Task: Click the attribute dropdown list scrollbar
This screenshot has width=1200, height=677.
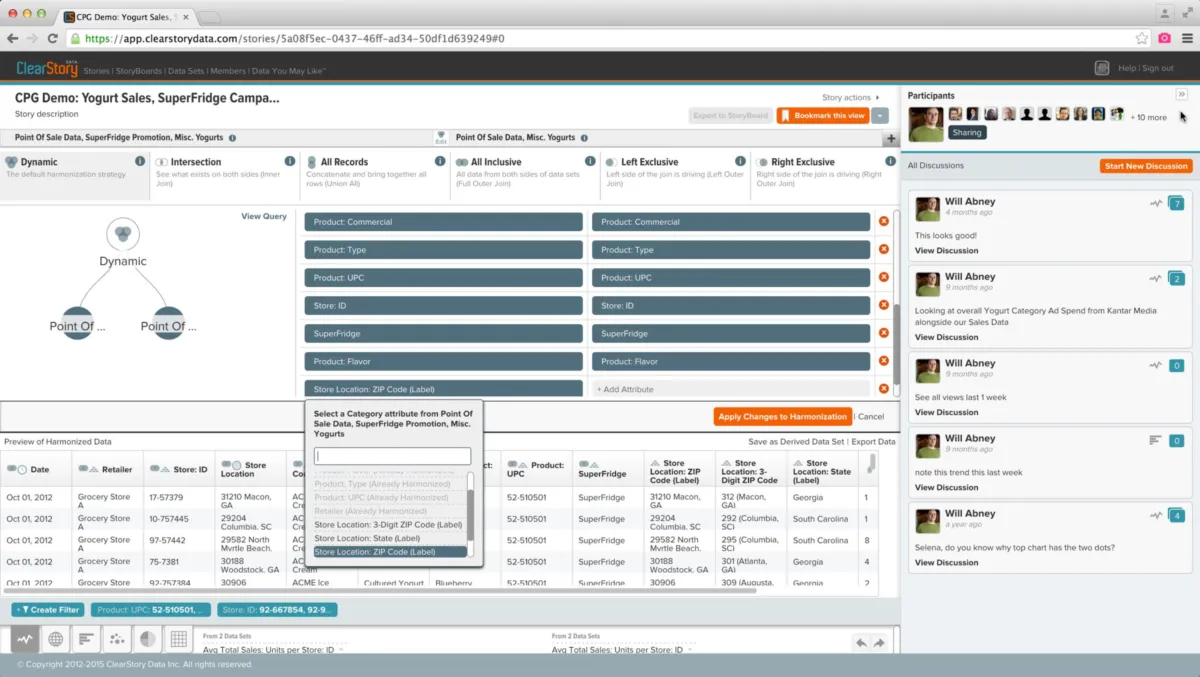Action: [471, 515]
